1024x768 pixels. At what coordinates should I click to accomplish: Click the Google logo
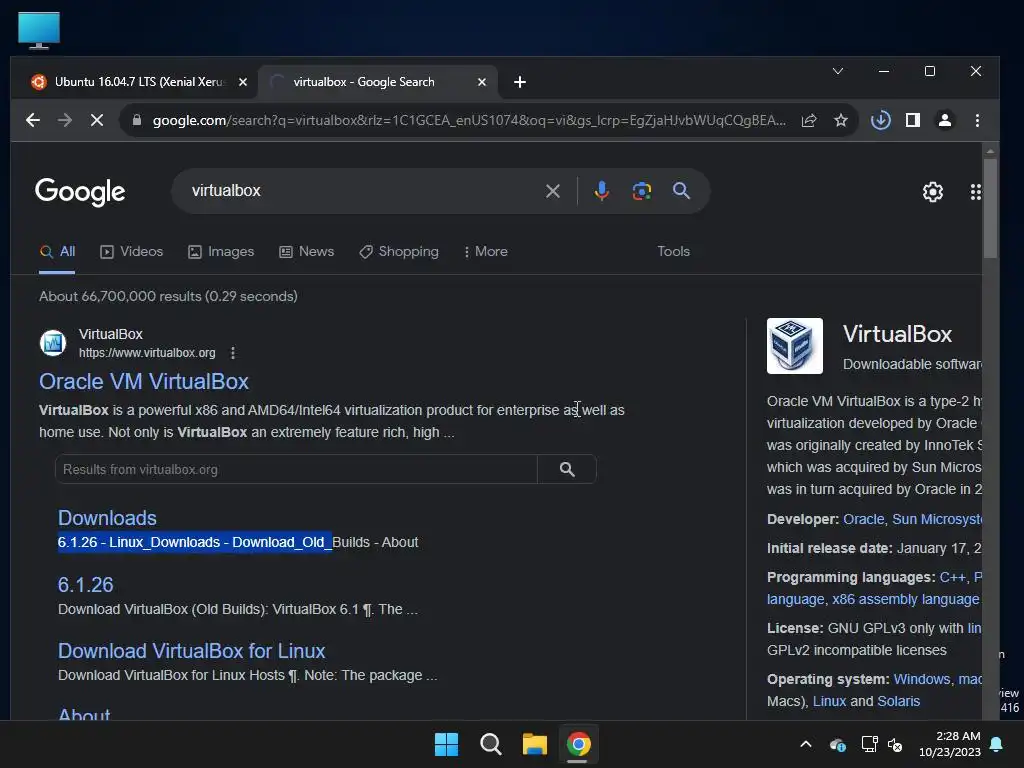pos(80,192)
